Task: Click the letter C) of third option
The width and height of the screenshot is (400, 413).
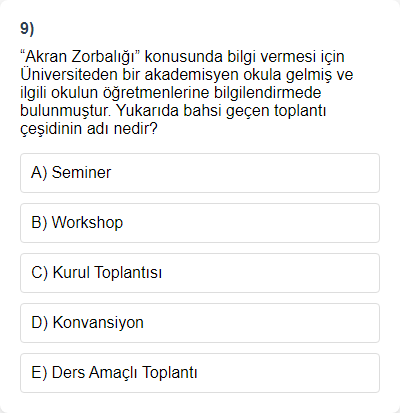Action: coord(39,273)
